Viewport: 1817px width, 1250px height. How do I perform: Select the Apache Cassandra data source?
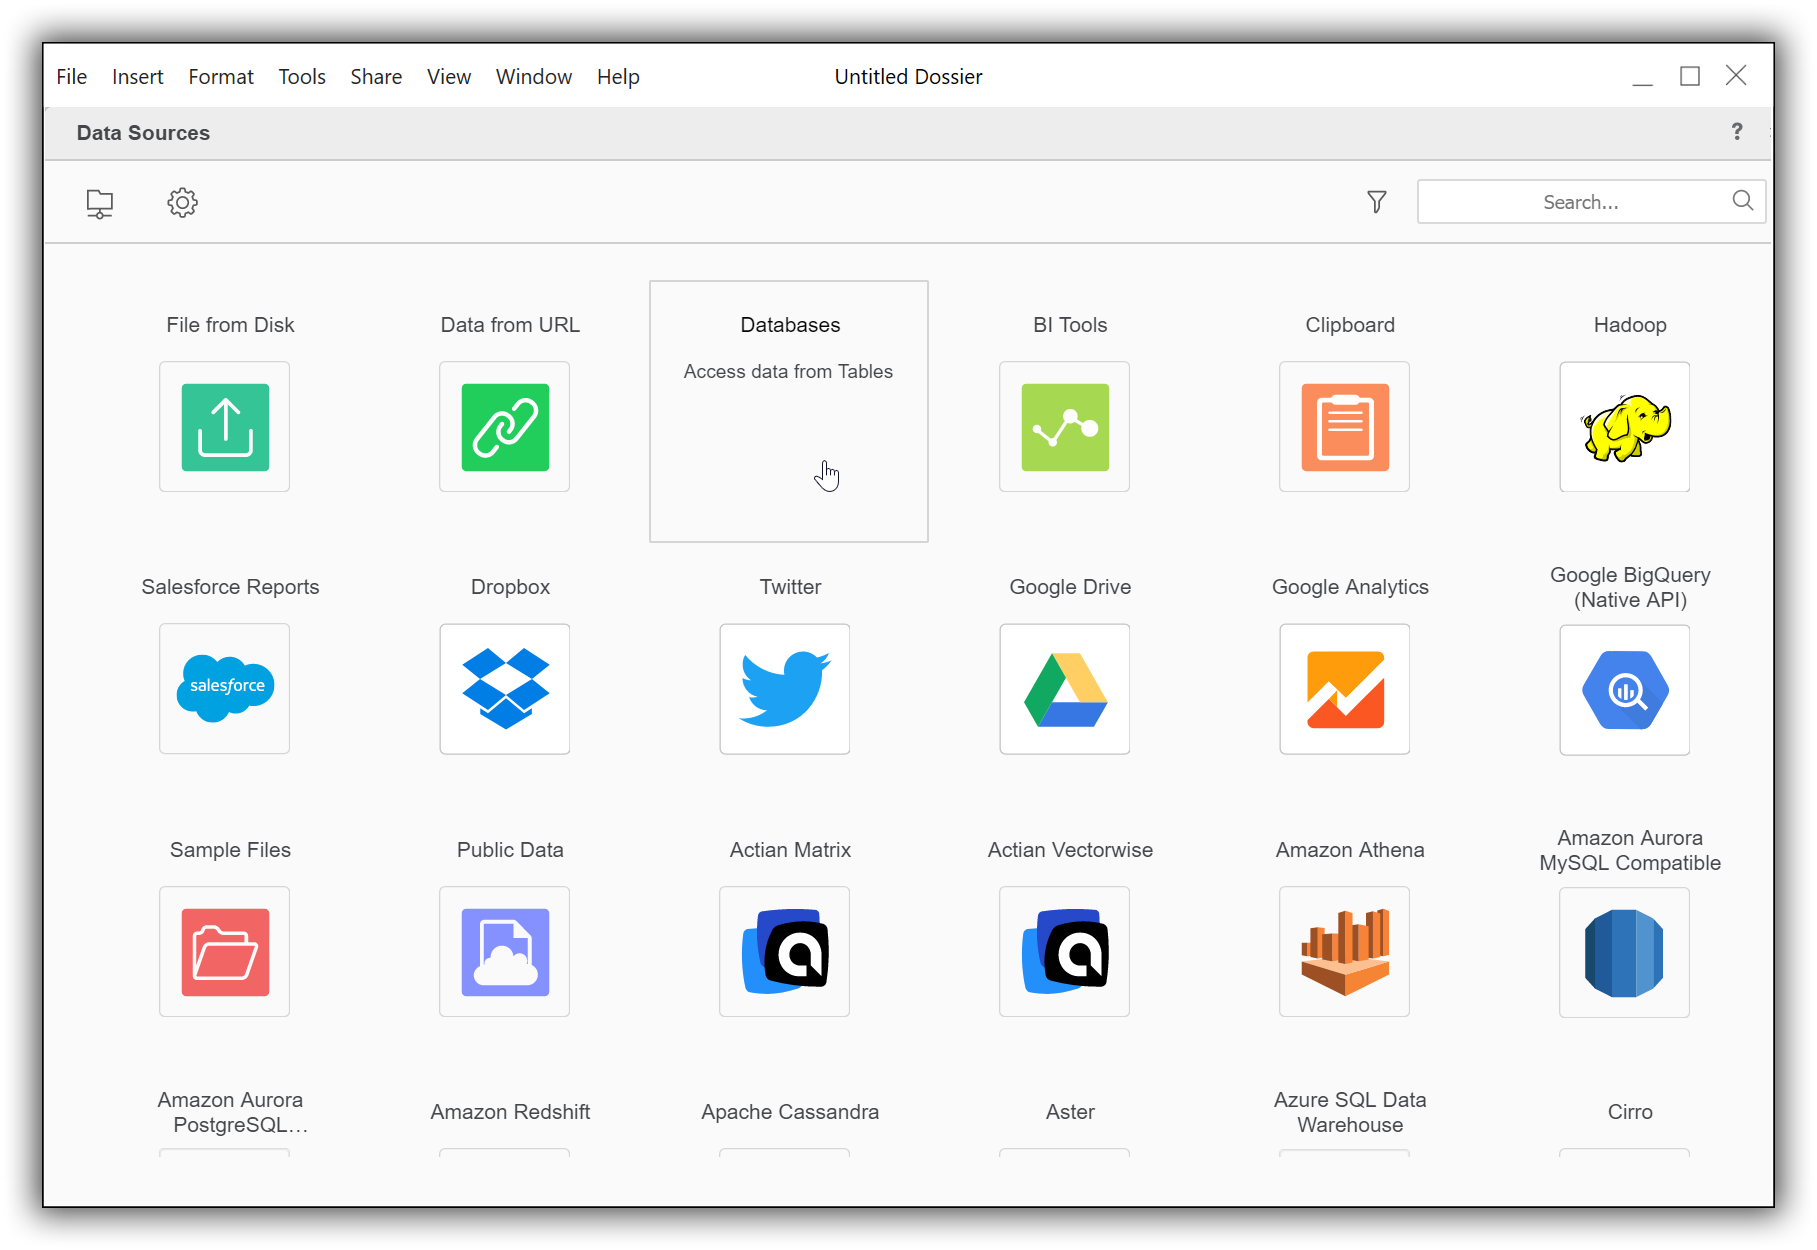789,1111
